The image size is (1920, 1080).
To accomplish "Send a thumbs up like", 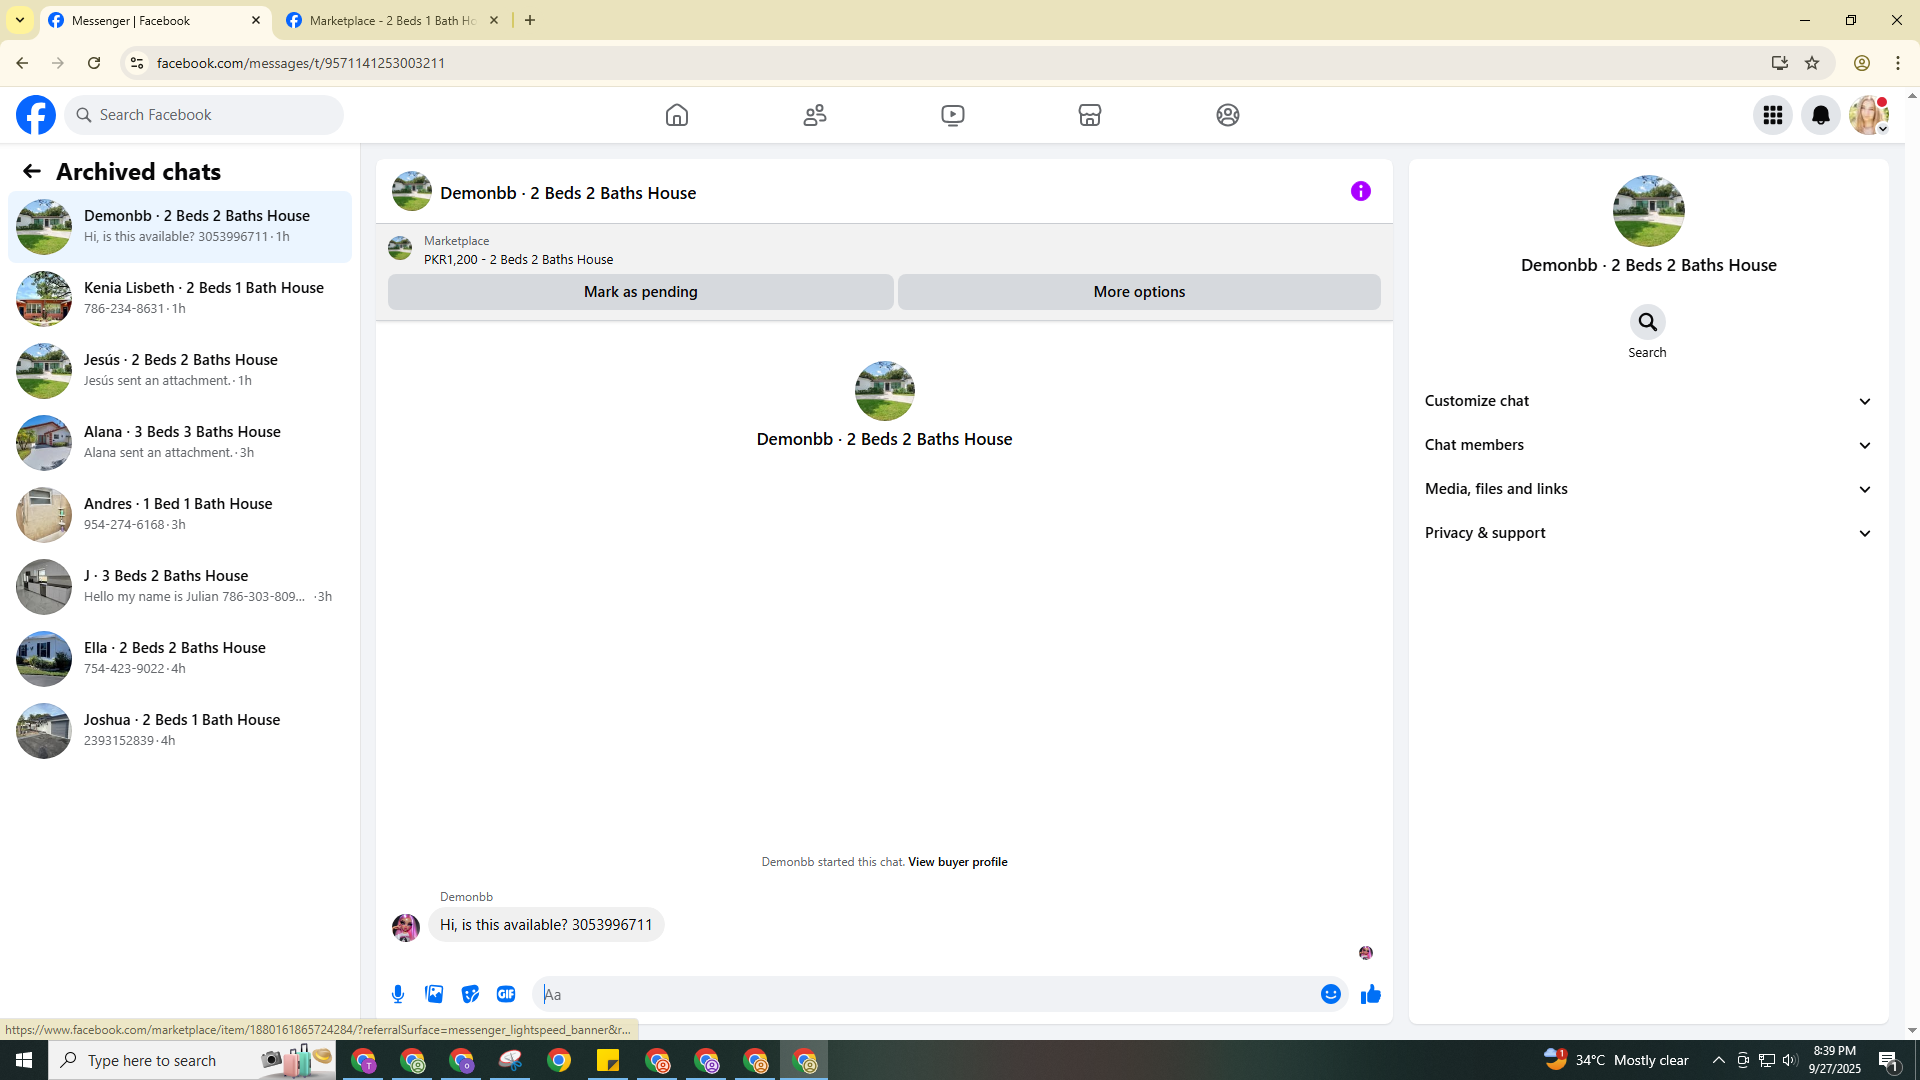I will coord(1370,994).
